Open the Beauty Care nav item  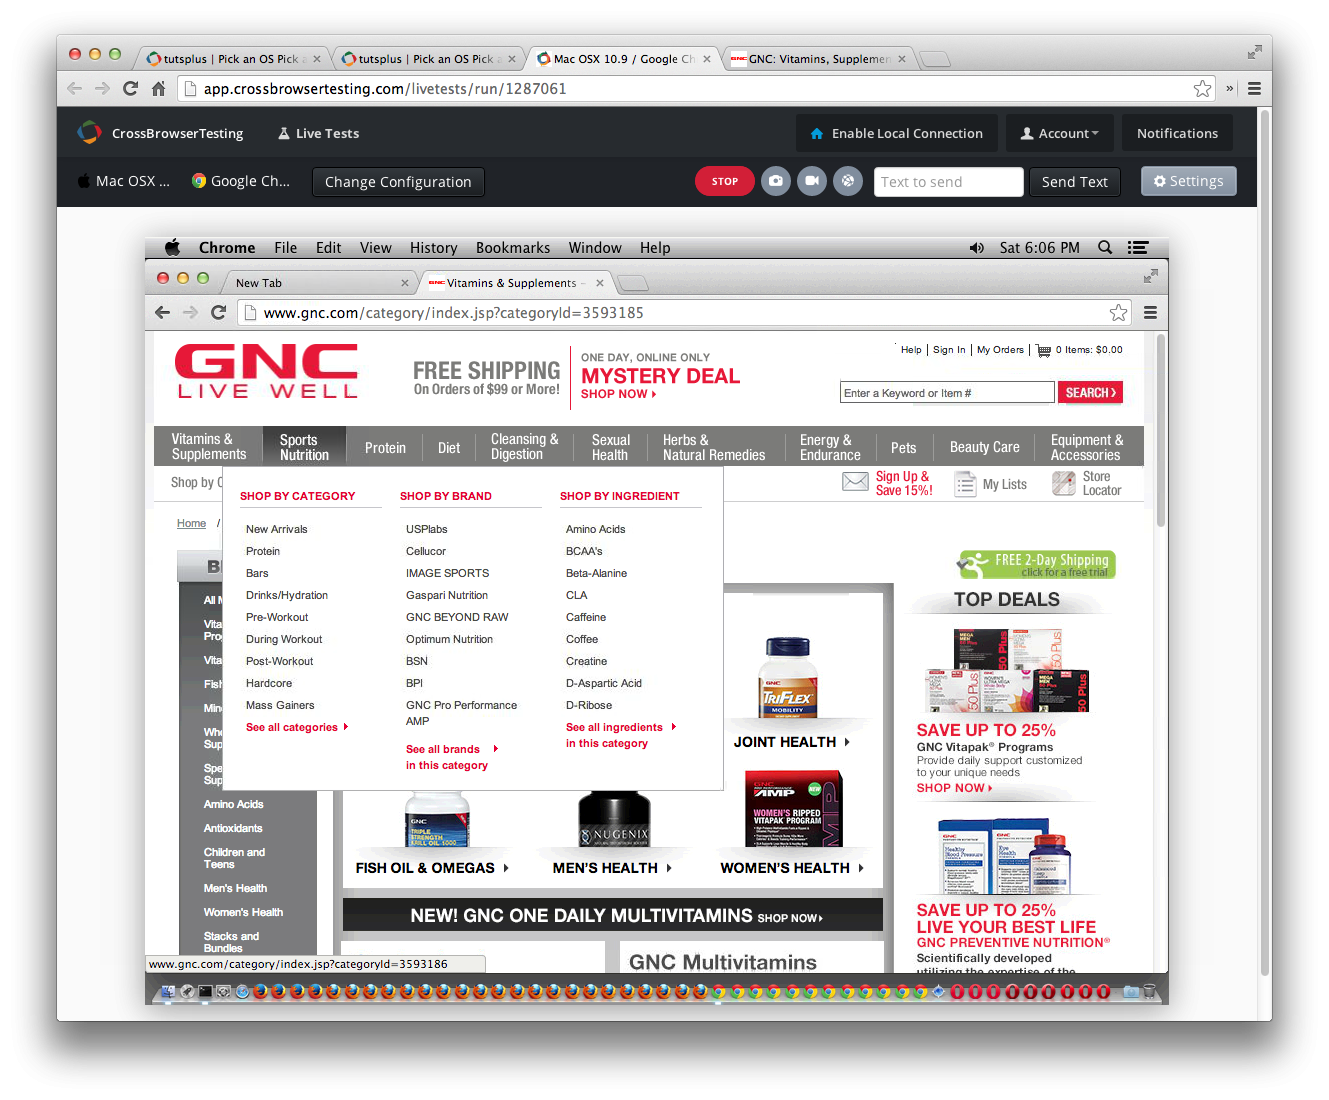985,448
